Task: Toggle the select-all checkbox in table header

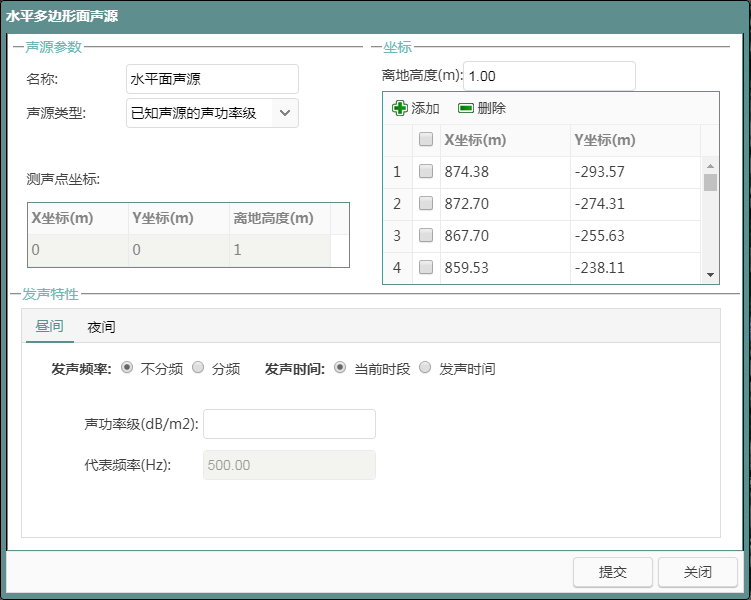Action: point(426,140)
